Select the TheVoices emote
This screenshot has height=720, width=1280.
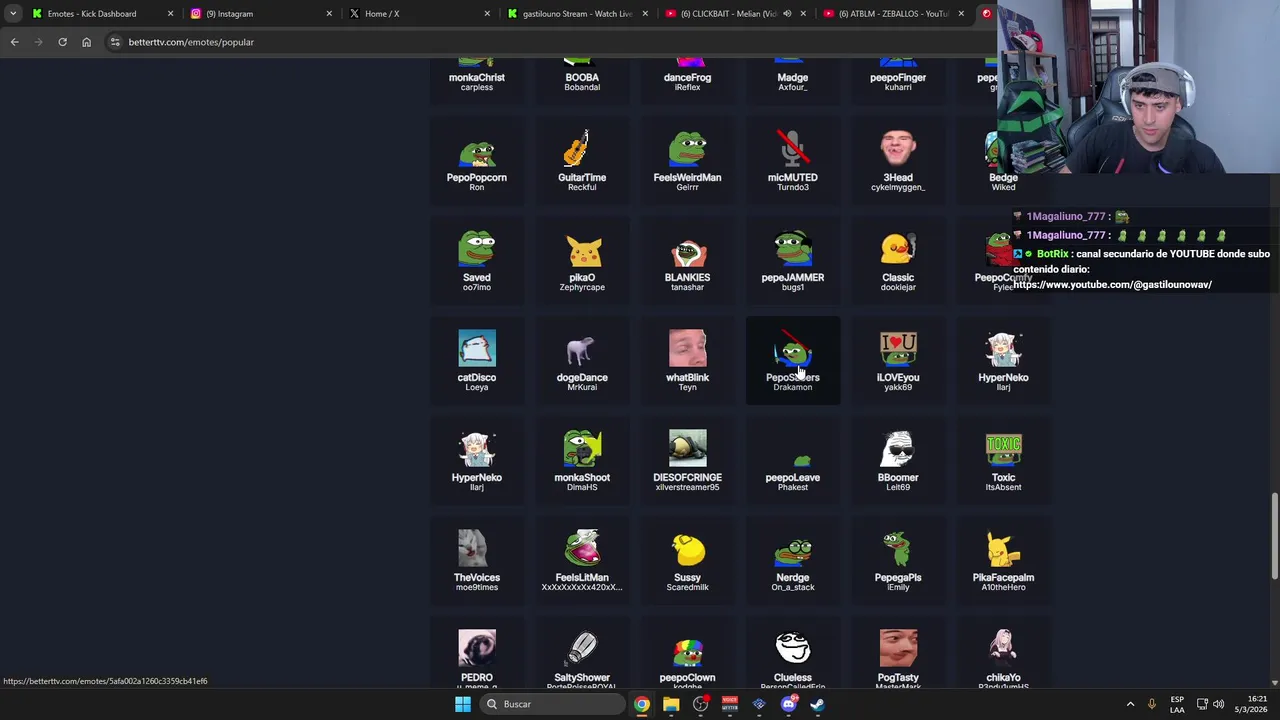(x=477, y=560)
